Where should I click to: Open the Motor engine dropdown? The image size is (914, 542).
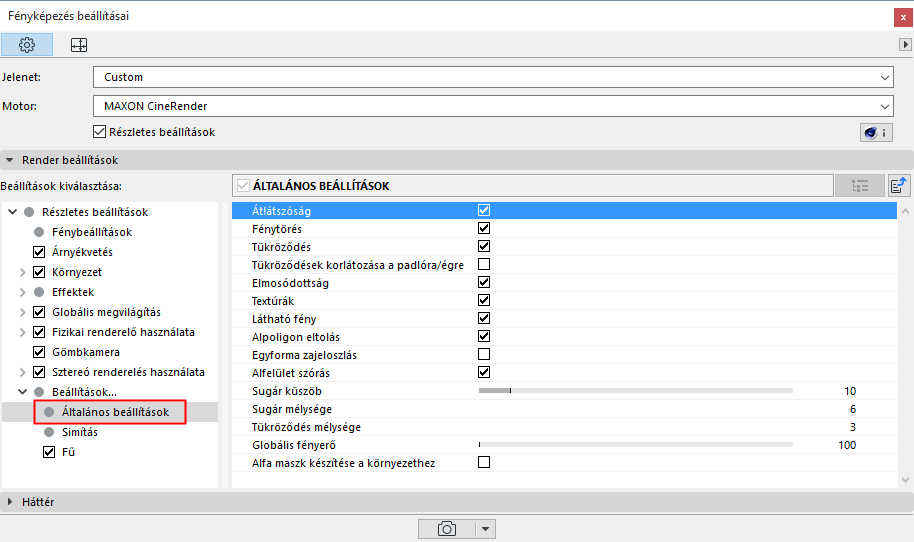[493, 106]
